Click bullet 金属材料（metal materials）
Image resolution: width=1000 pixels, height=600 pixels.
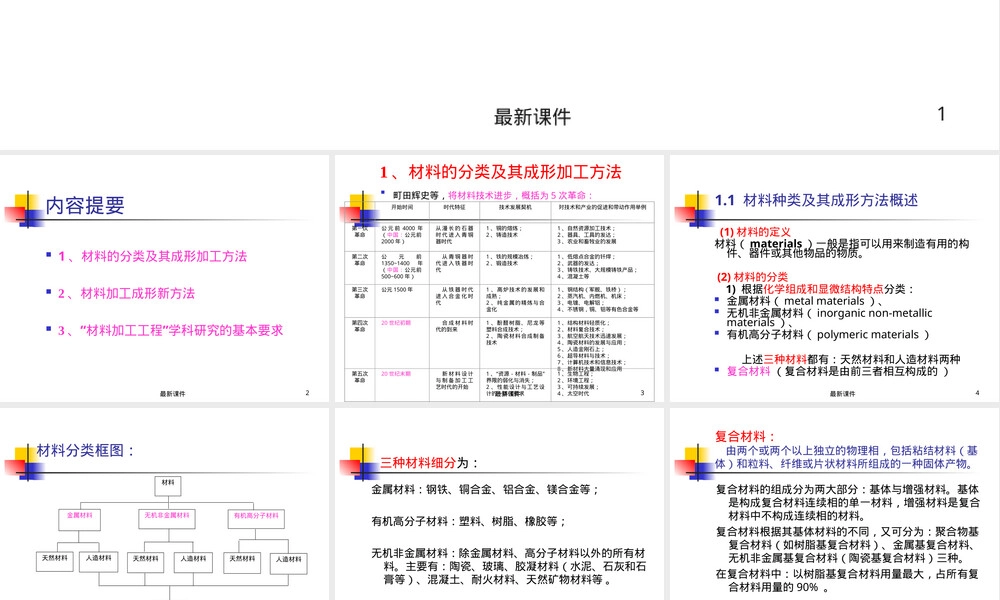[x=805, y=301]
